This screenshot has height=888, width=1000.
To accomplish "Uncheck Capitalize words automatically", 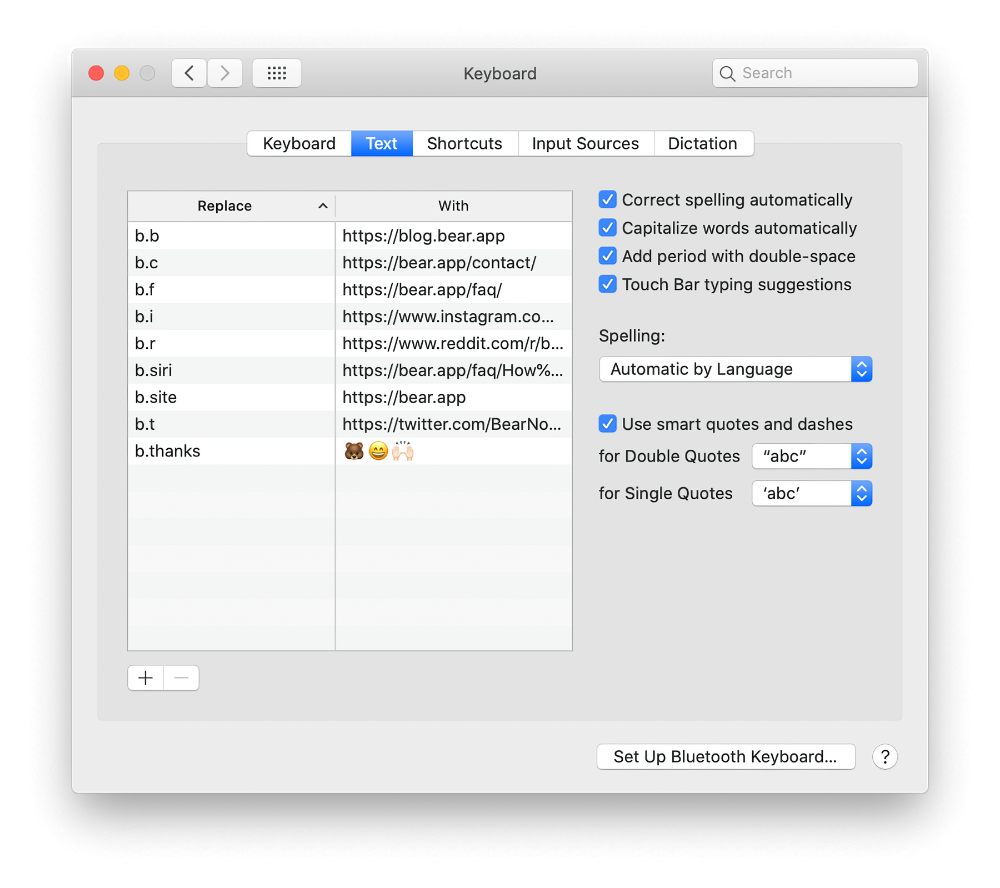I will coord(608,228).
